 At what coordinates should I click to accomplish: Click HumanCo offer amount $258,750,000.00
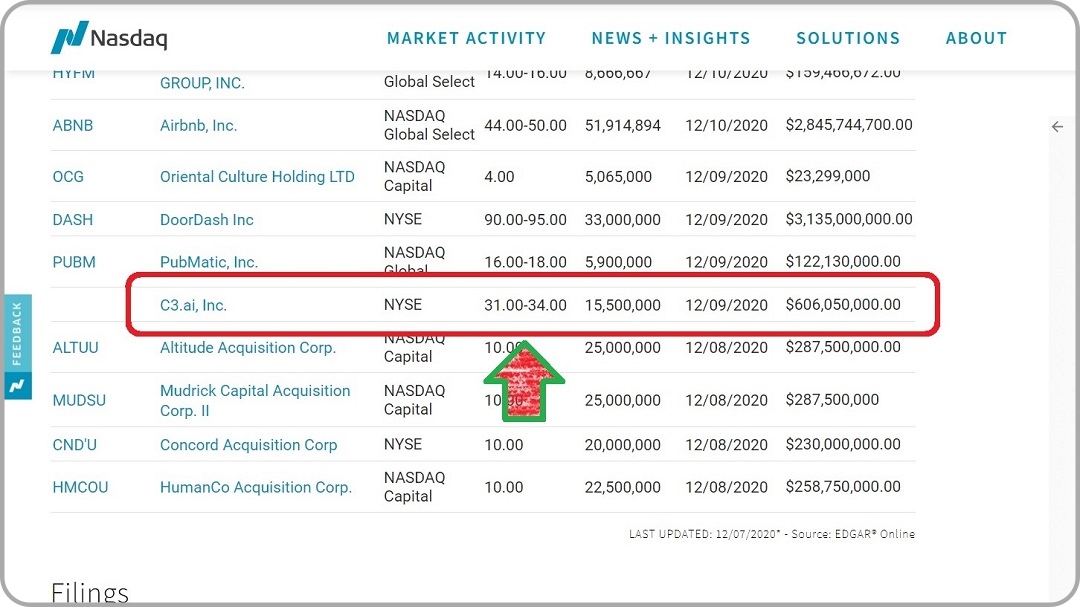pos(843,486)
